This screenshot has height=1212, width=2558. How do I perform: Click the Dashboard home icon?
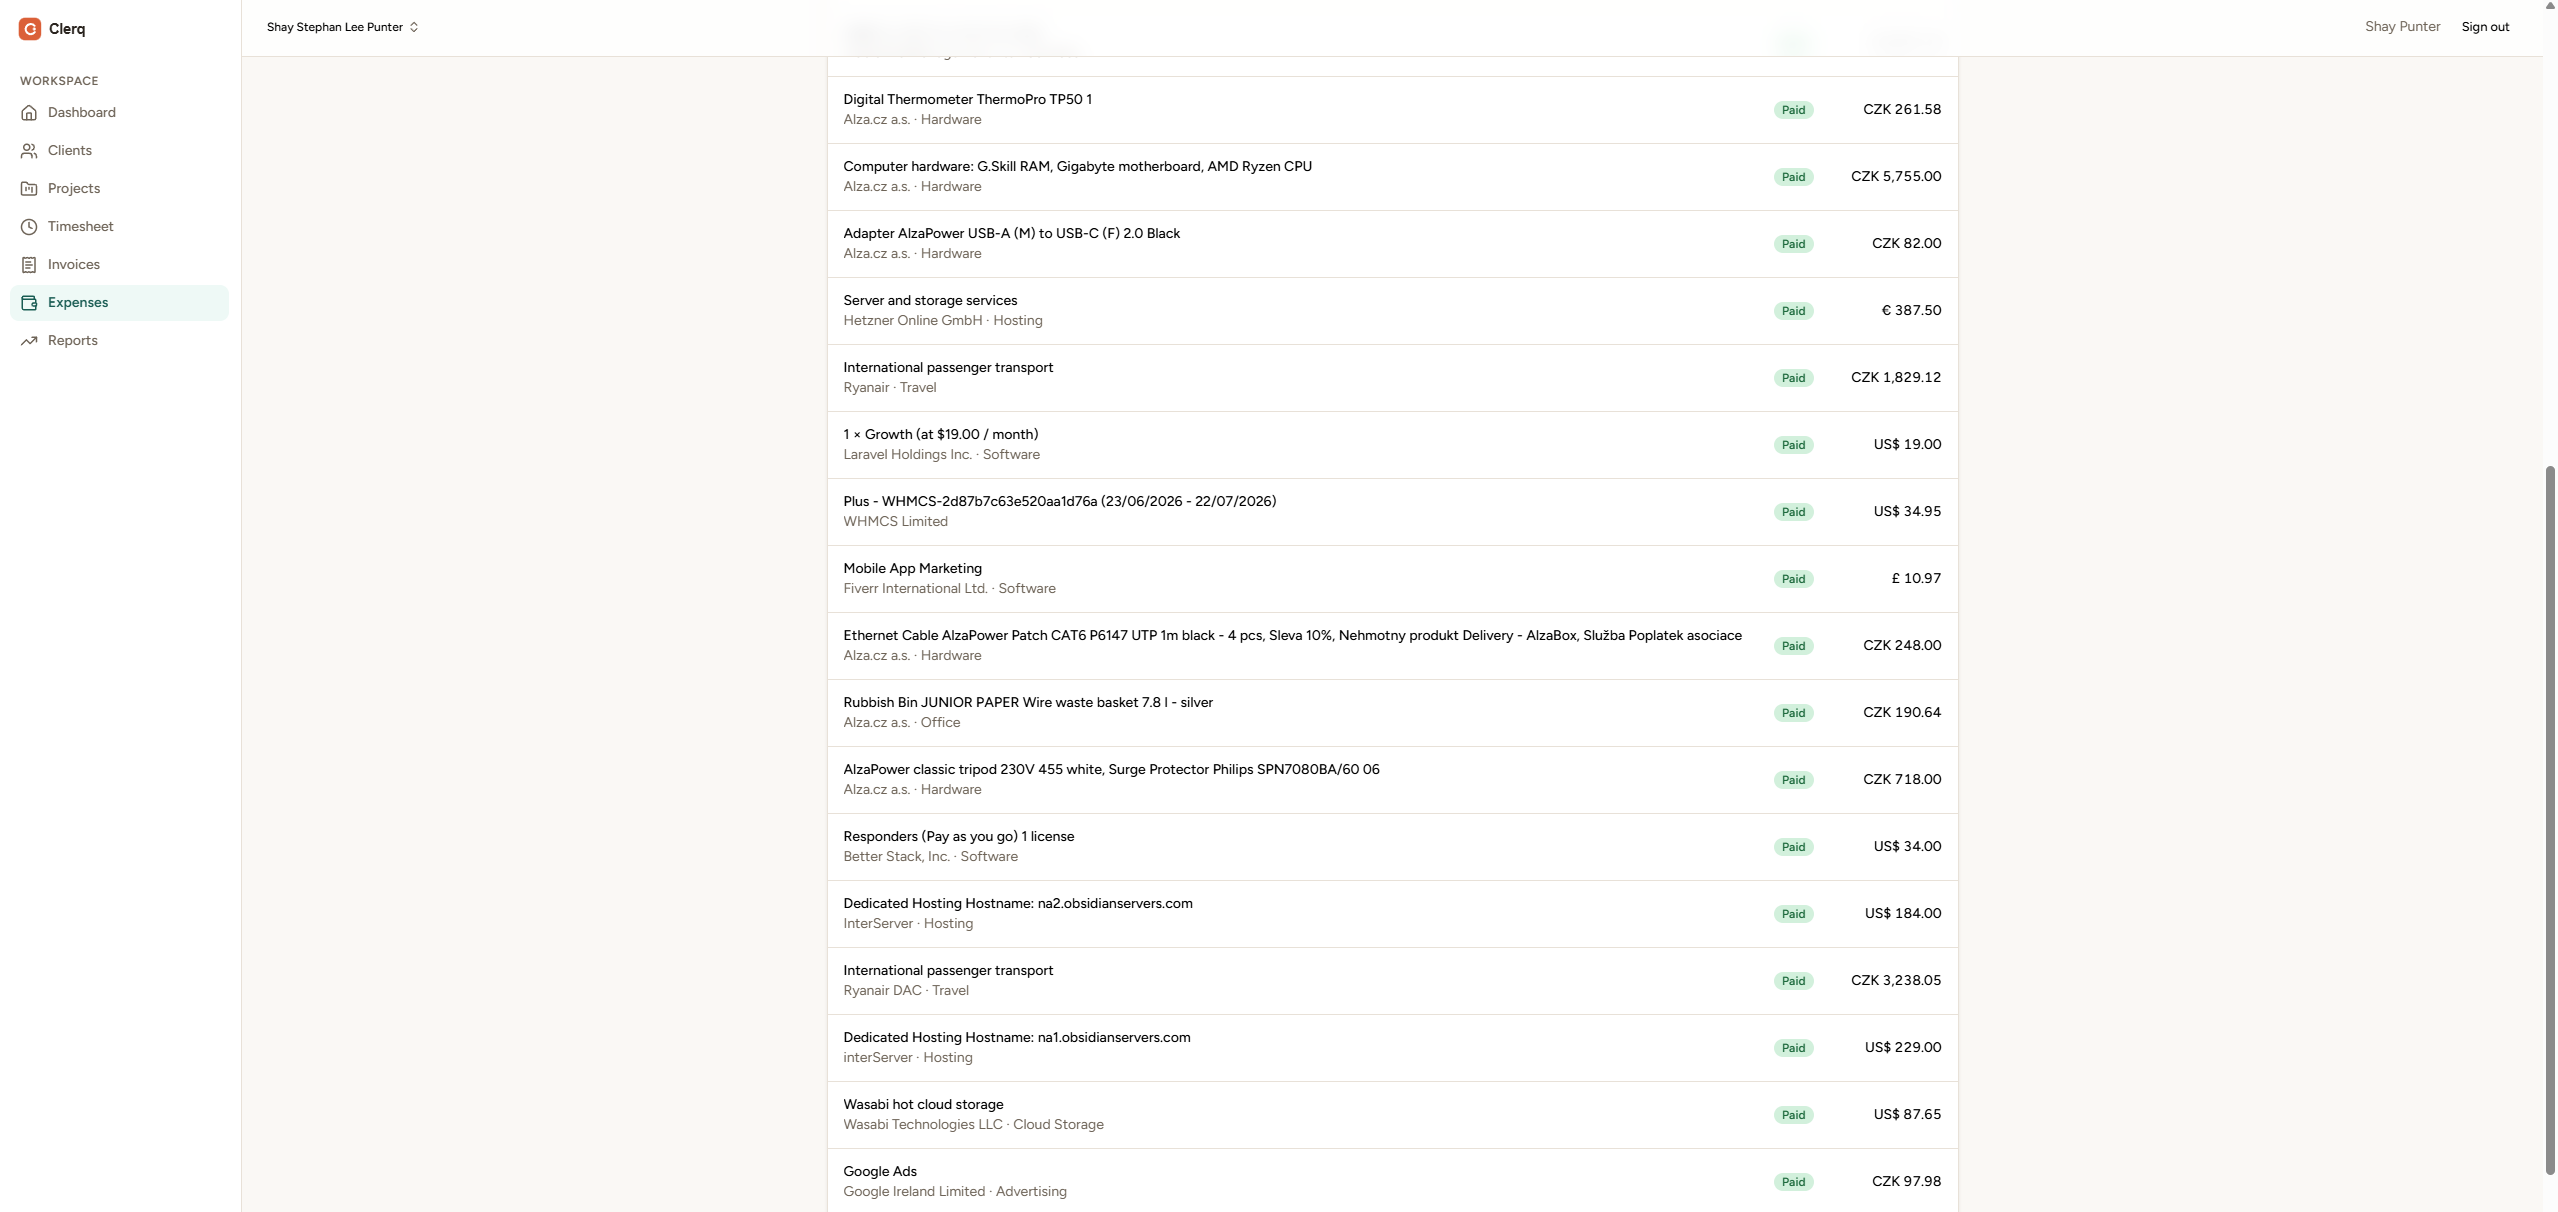pyautogui.click(x=29, y=113)
